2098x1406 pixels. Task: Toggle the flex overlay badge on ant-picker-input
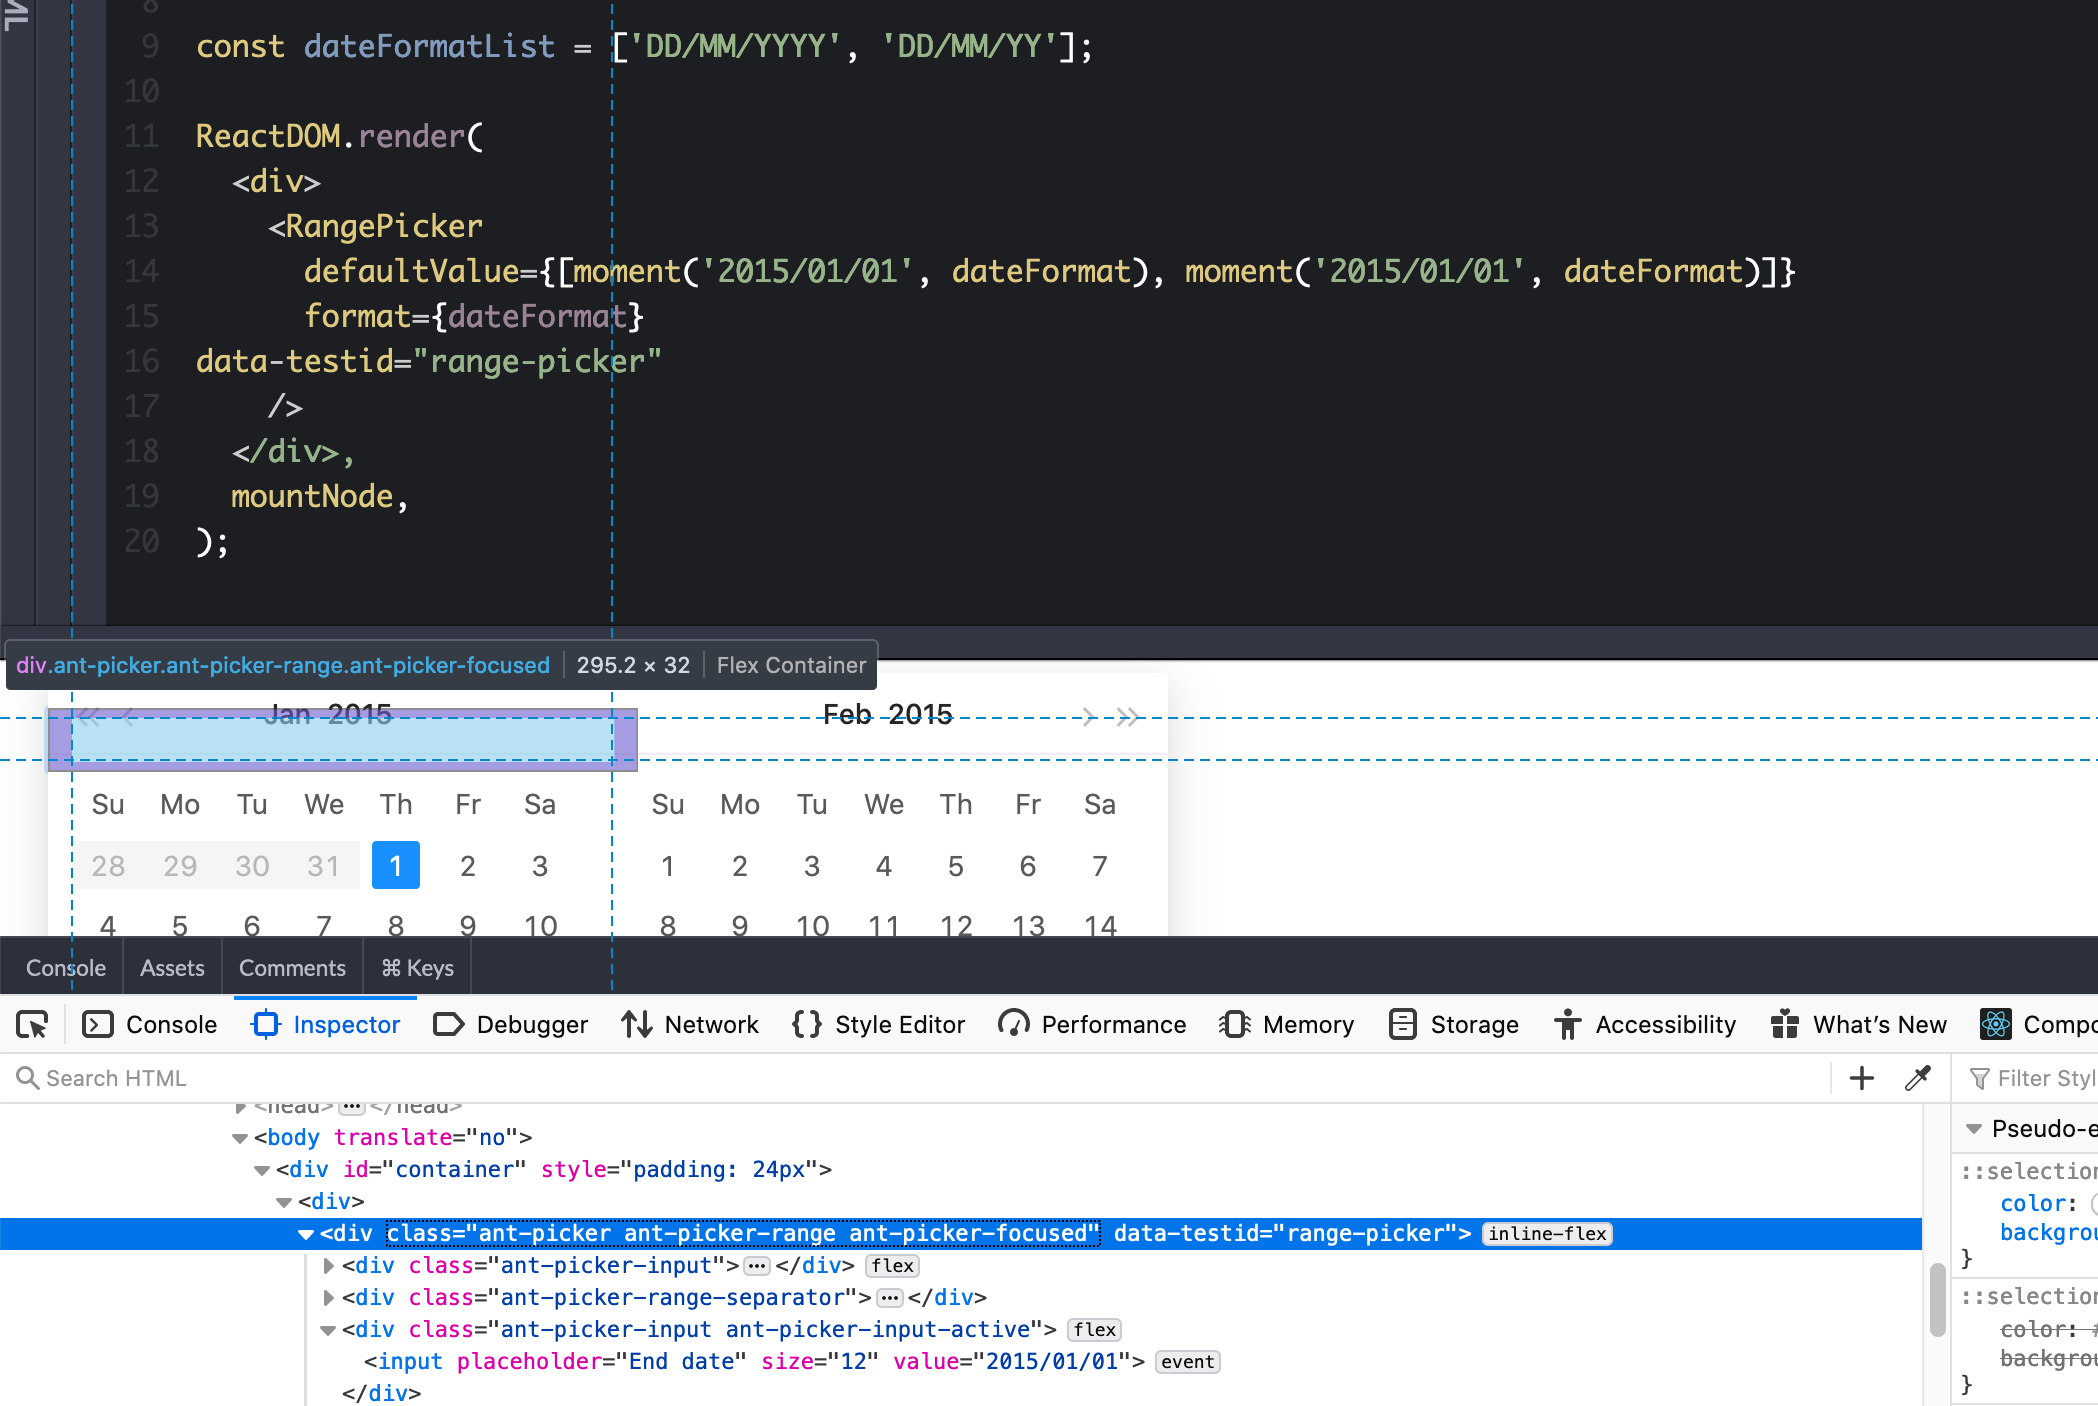(x=891, y=1265)
